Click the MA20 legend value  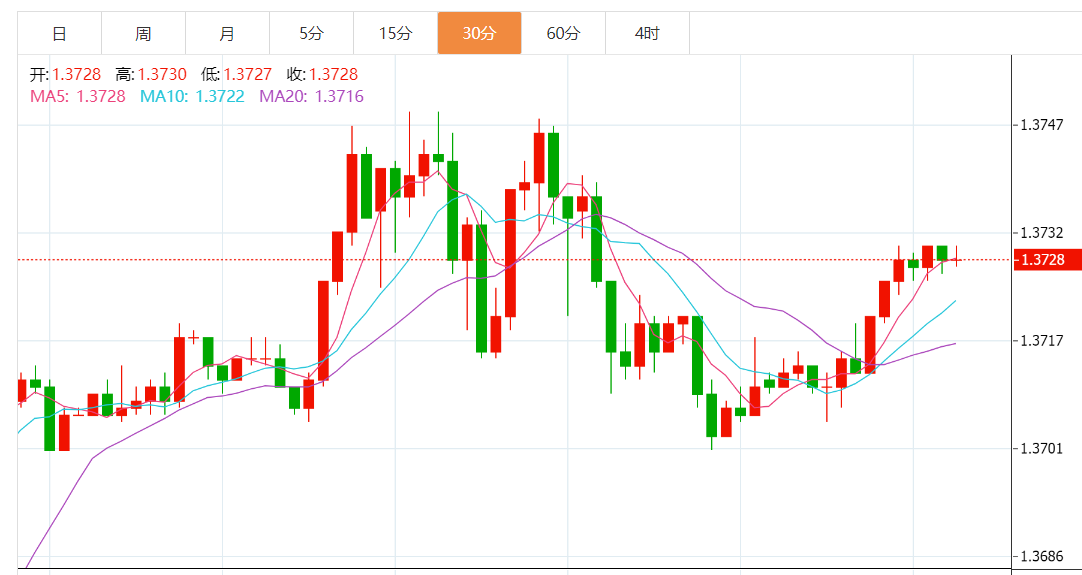311,96
